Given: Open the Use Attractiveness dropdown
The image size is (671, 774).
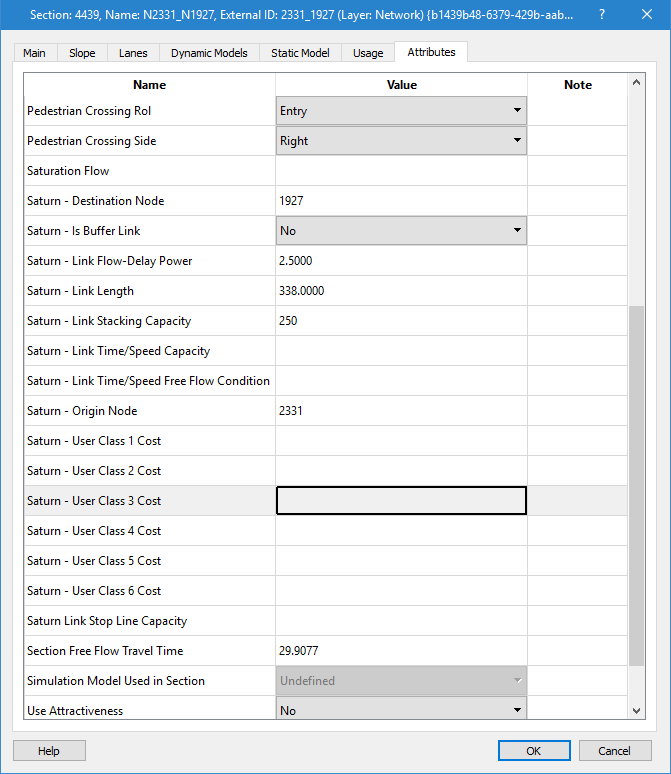Looking at the screenshot, I should pyautogui.click(x=401, y=709).
